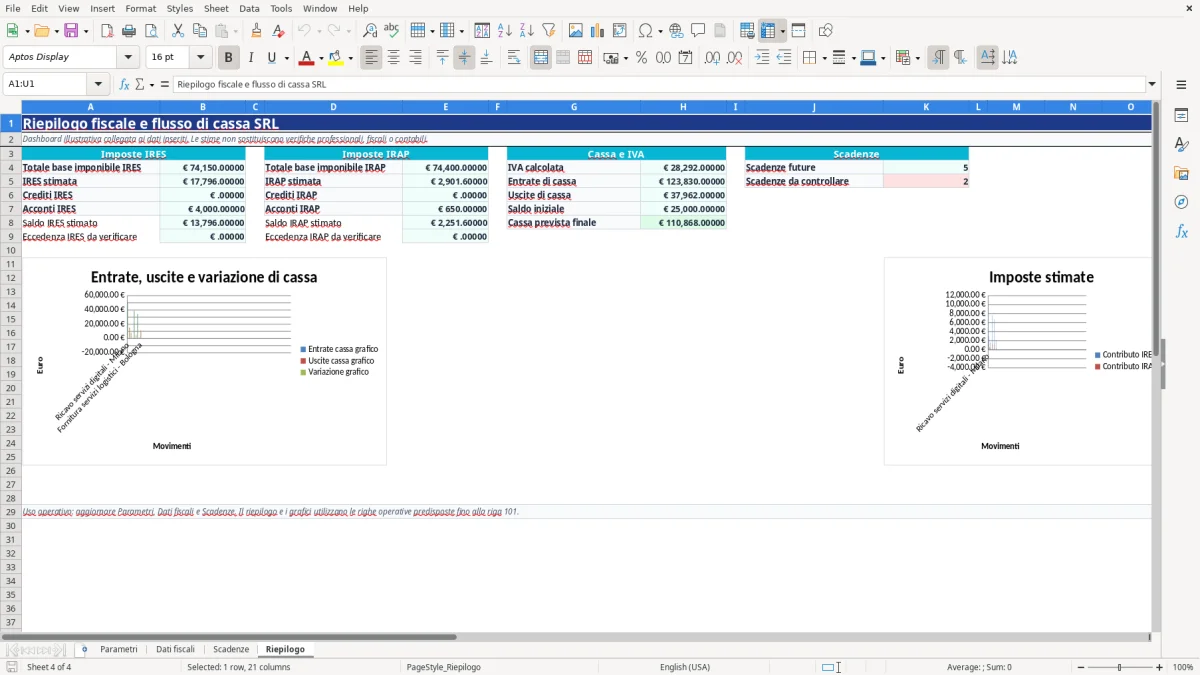Click the zoom in plus button
This screenshot has width=1200, height=675.
pyautogui.click(x=1160, y=667)
